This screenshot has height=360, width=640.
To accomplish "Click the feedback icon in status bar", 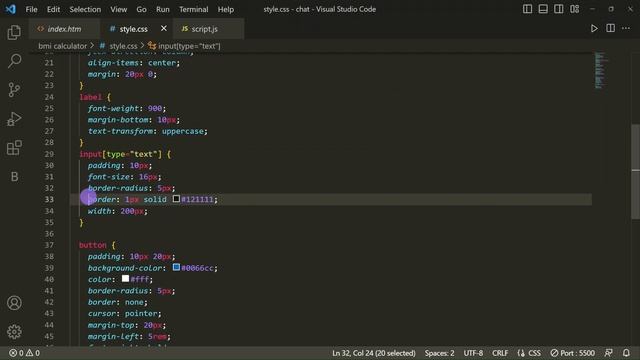I will coord(608,353).
